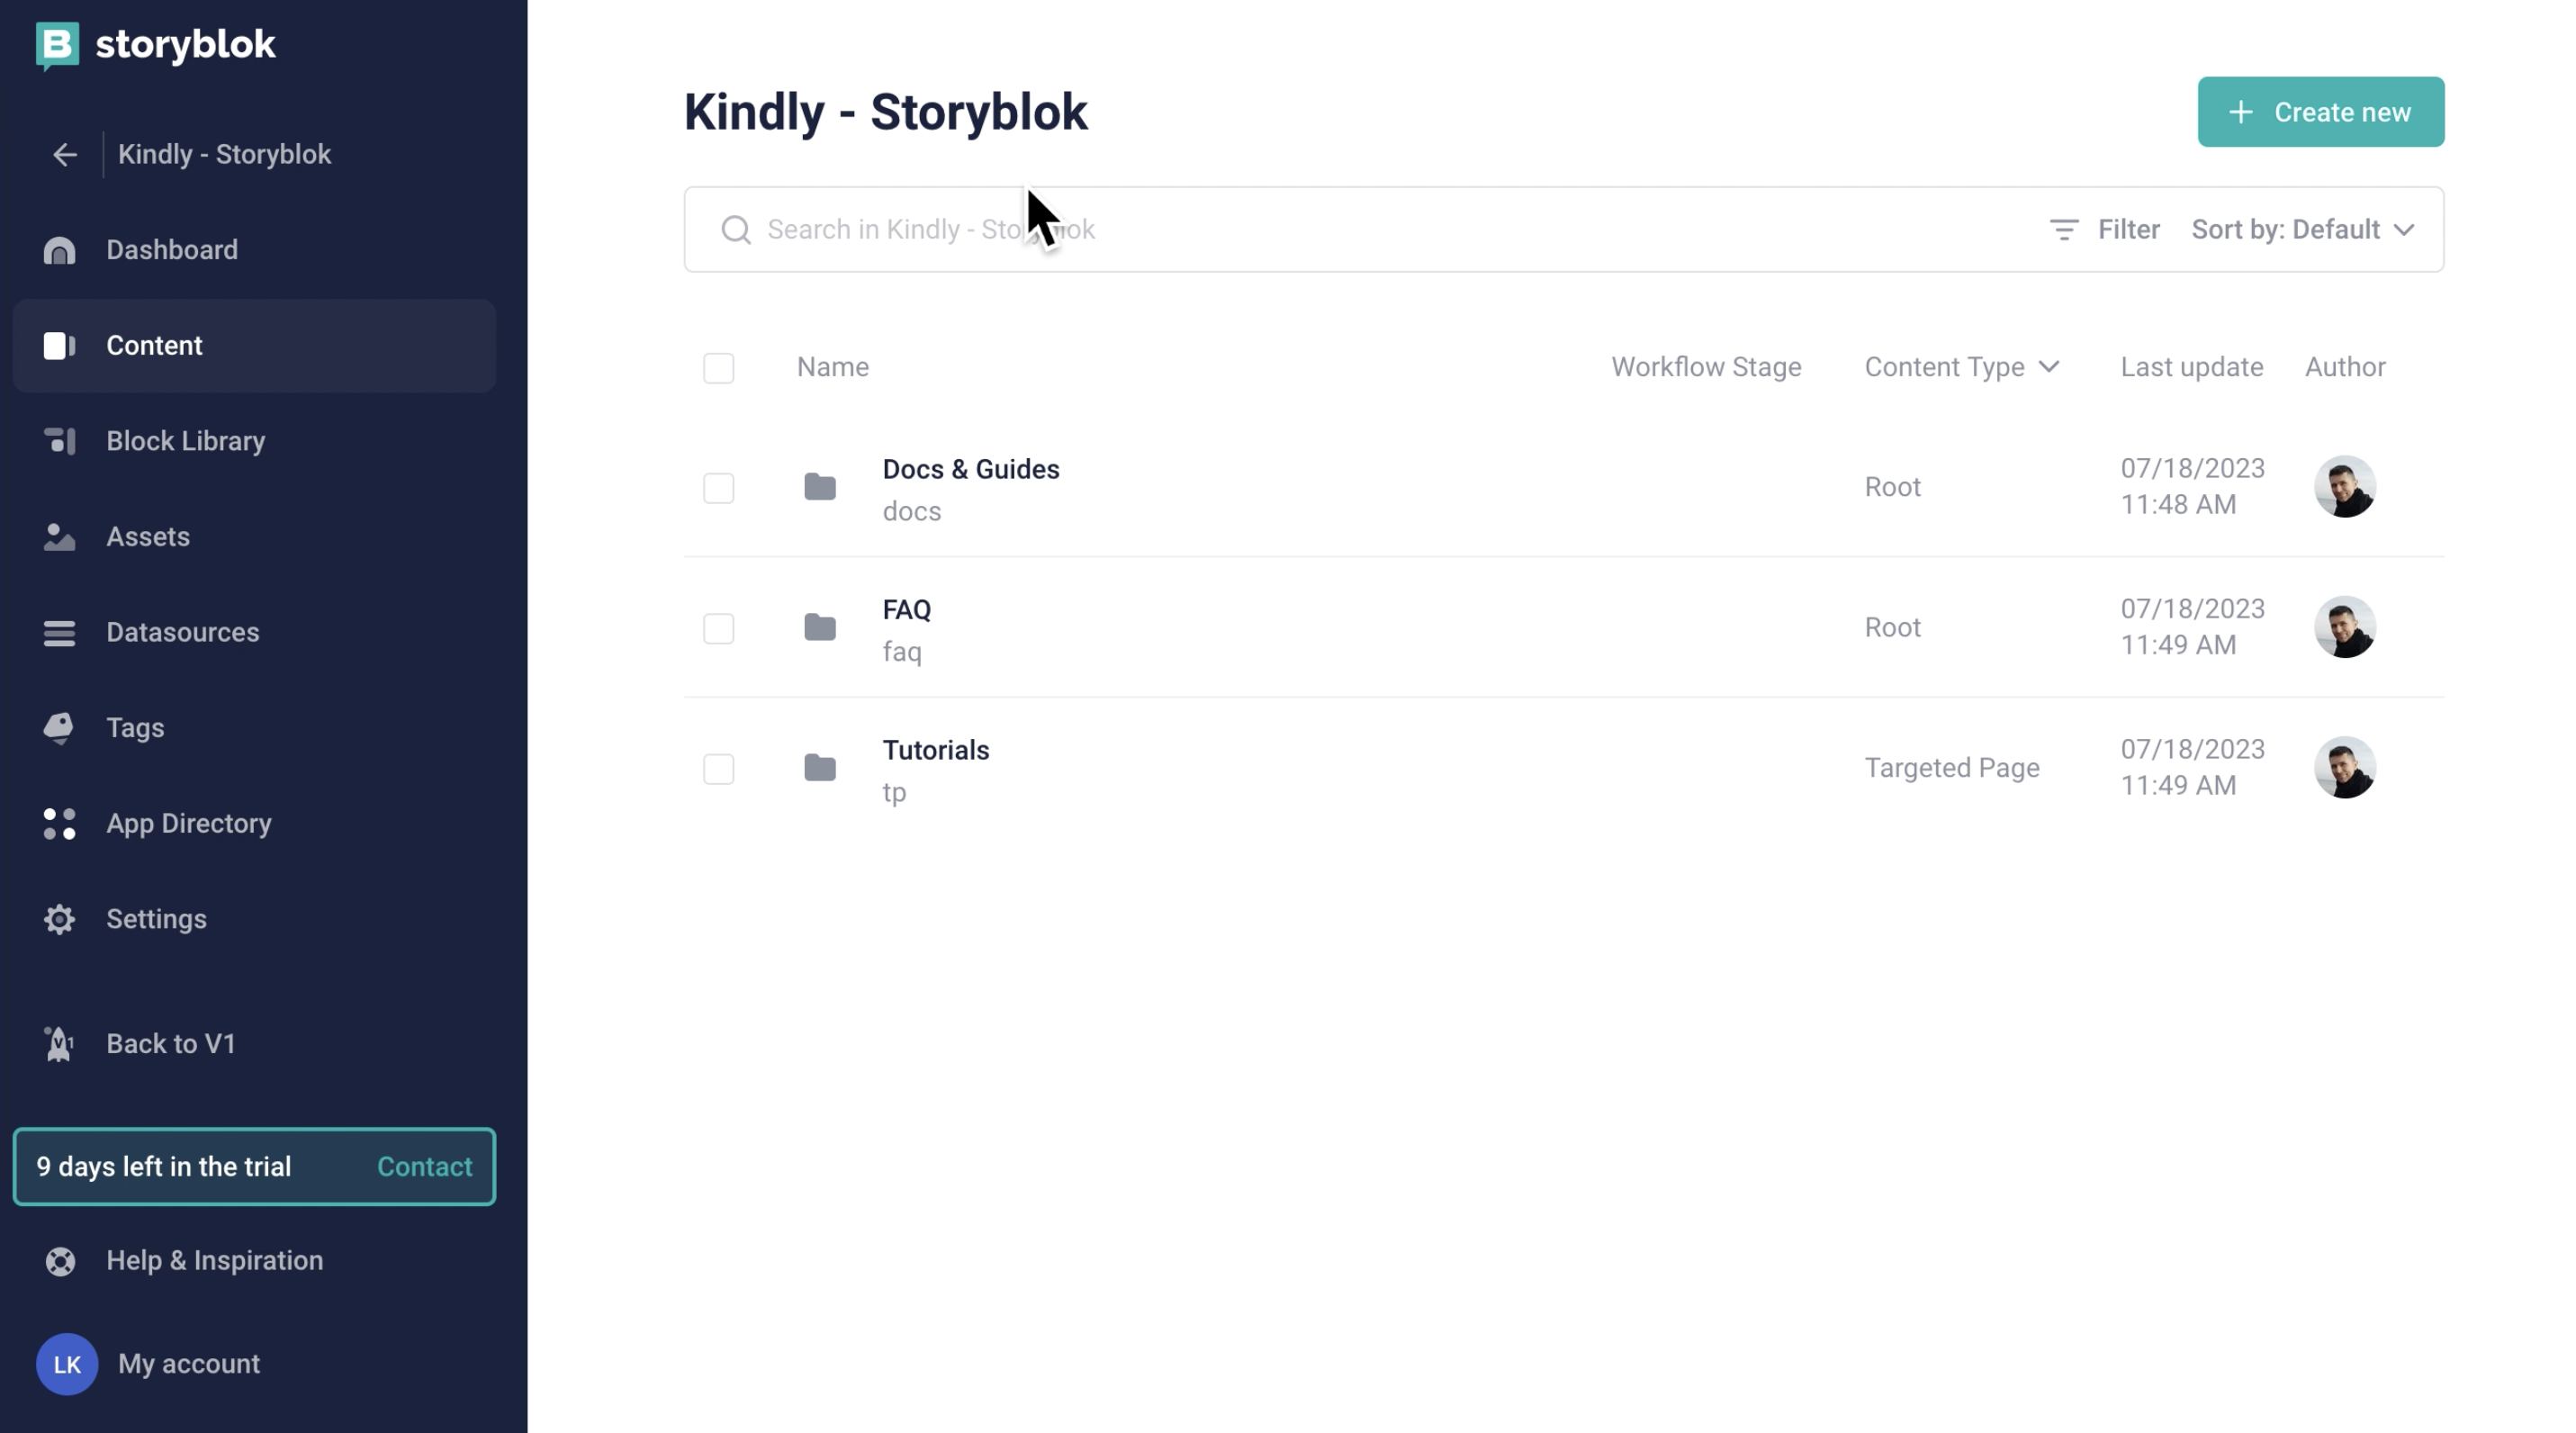The width and height of the screenshot is (2576, 1433).
Task: Click the Dashboard home icon
Action: pyautogui.click(x=59, y=250)
